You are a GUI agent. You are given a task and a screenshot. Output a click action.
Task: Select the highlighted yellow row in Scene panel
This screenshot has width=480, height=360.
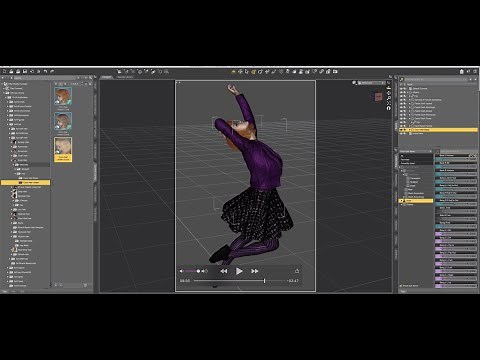tap(438, 130)
